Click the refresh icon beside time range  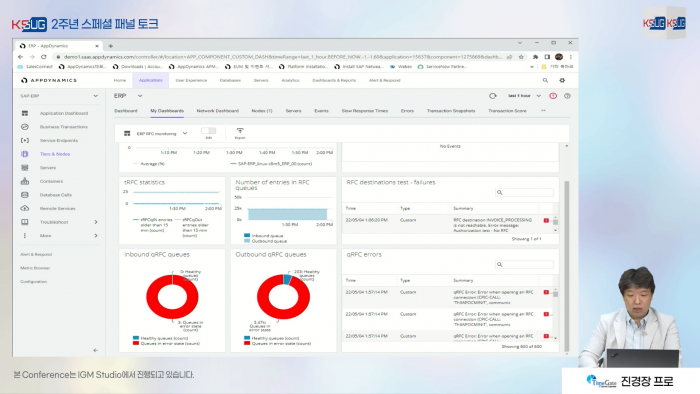(493, 96)
